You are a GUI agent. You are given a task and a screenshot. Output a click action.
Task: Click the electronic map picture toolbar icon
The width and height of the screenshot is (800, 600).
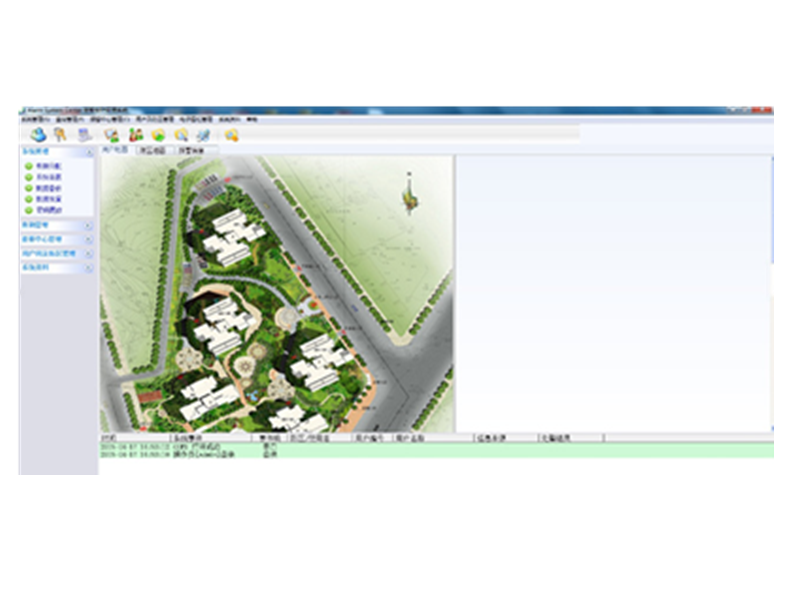[159, 133]
